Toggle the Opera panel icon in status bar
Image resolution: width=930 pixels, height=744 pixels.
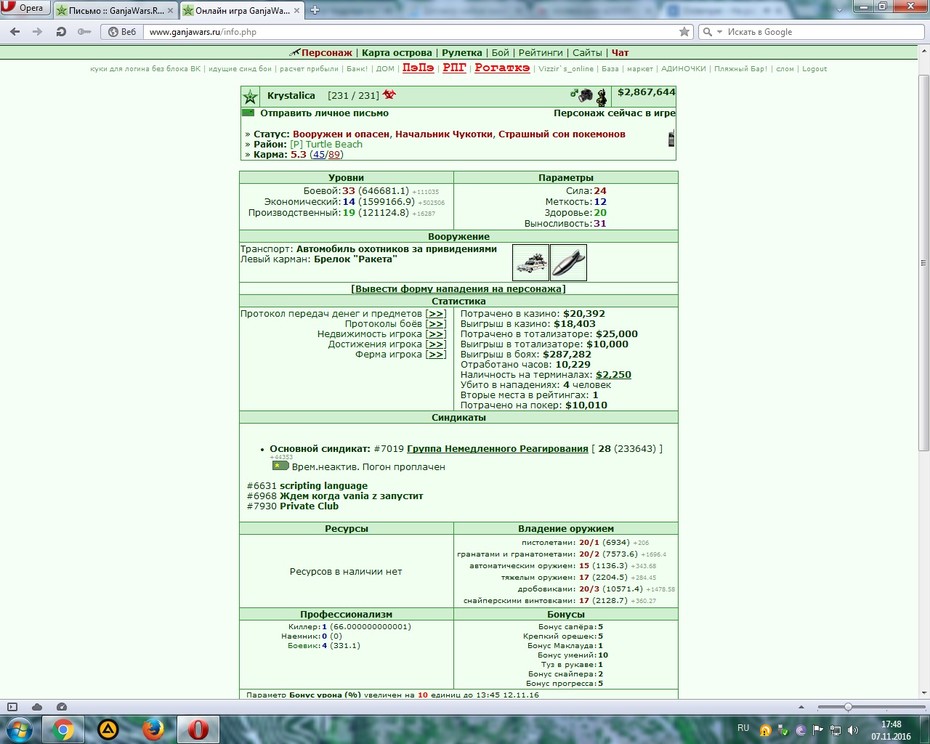pos(12,707)
